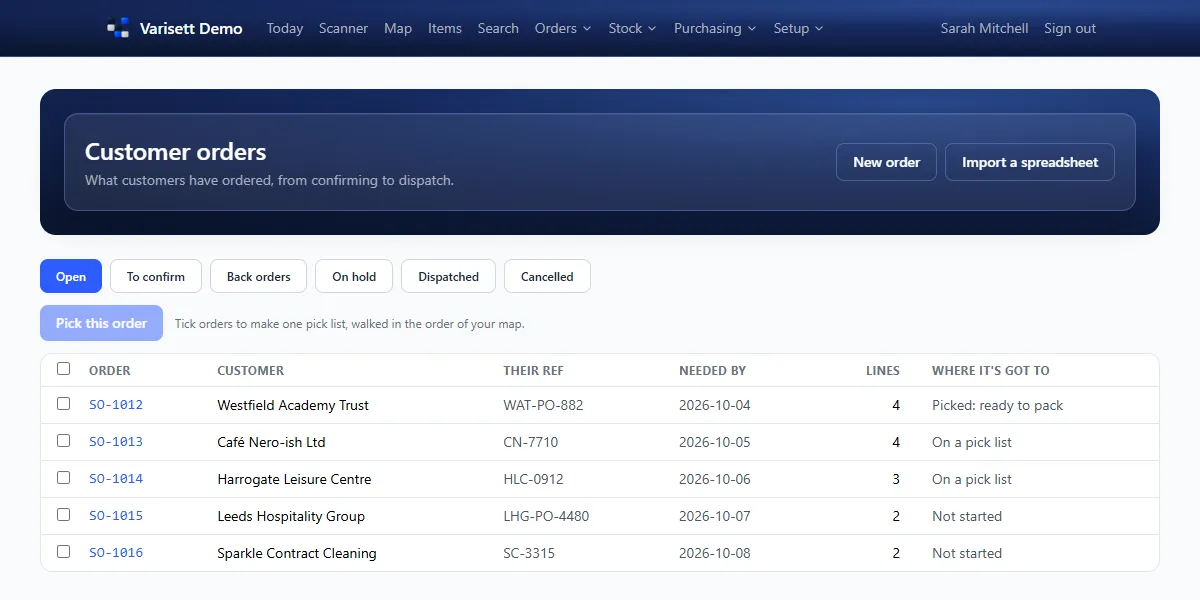Click needed-by date 2026-10-07
The image size is (1200, 600).
714,516
